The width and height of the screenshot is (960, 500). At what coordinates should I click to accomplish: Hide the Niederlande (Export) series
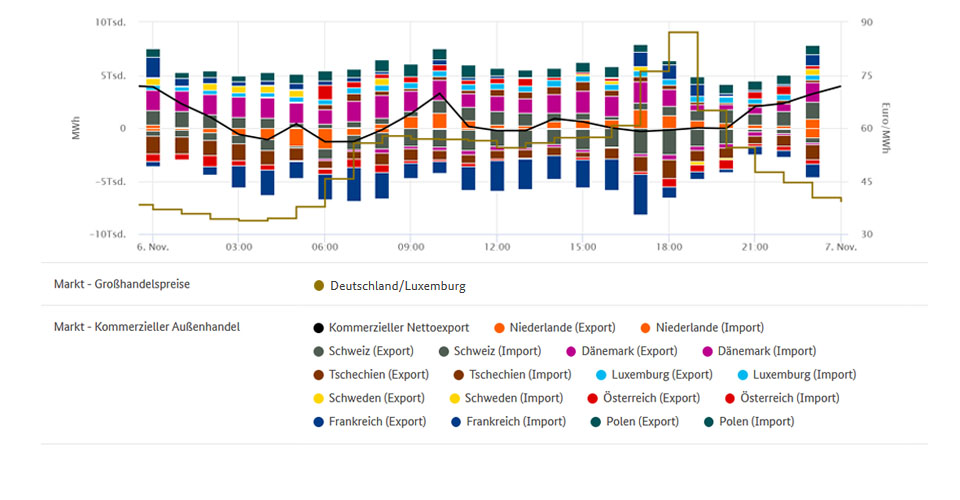(x=555, y=327)
